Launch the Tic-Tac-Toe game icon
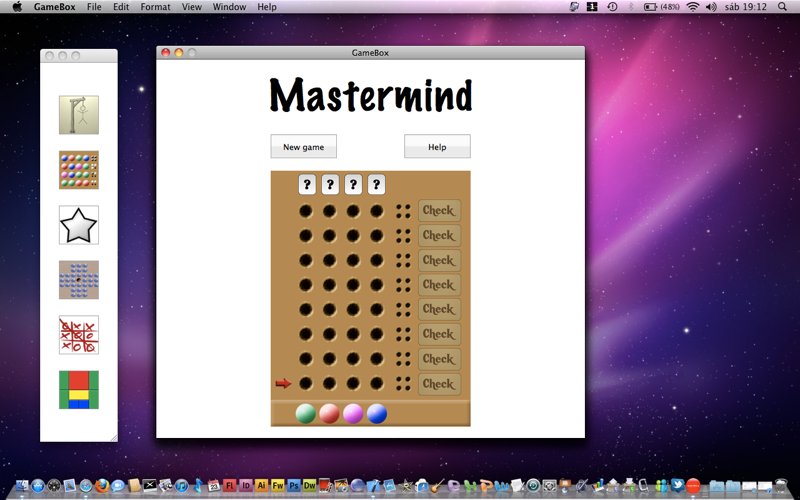Screen dimensions: 800x500 (79, 335)
